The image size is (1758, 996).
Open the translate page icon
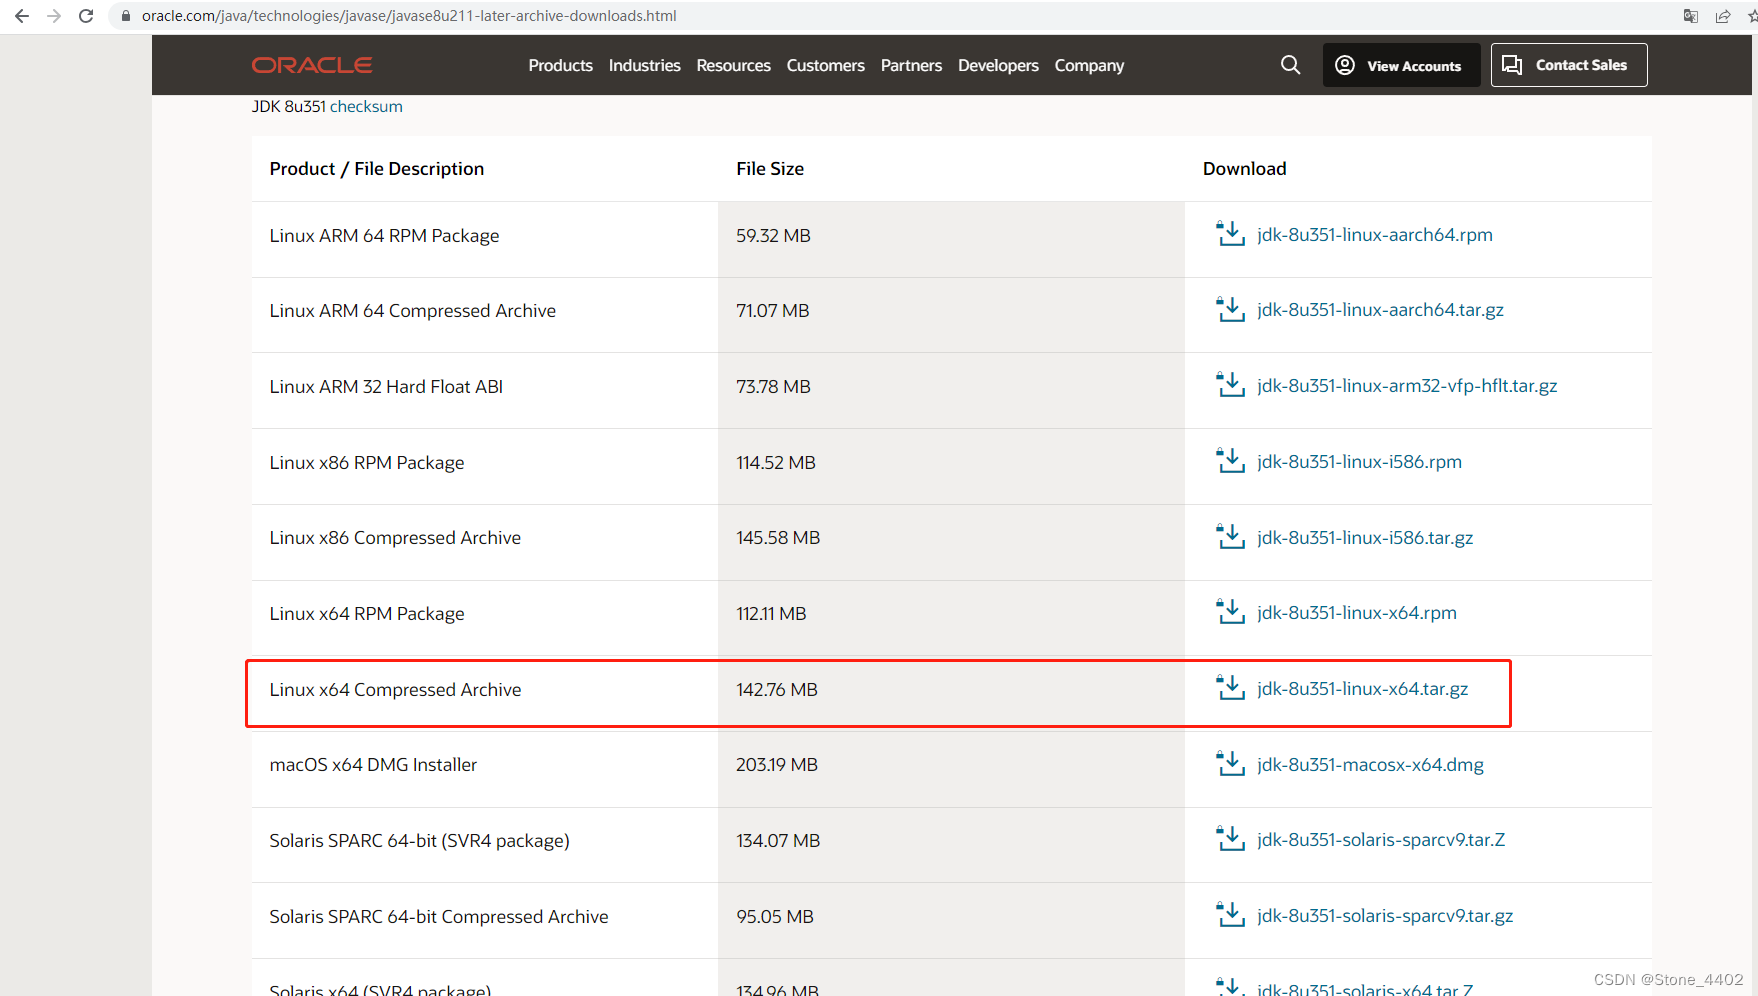[x=1691, y=16]
